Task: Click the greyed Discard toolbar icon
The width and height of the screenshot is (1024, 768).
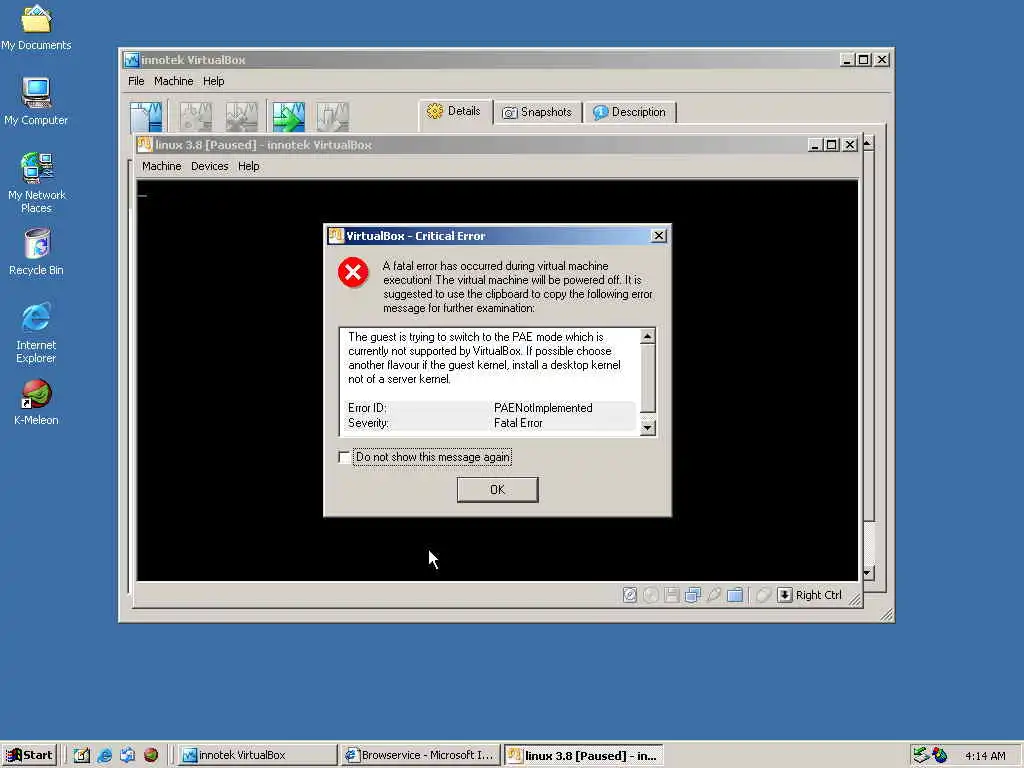Action: coord(332,117)
